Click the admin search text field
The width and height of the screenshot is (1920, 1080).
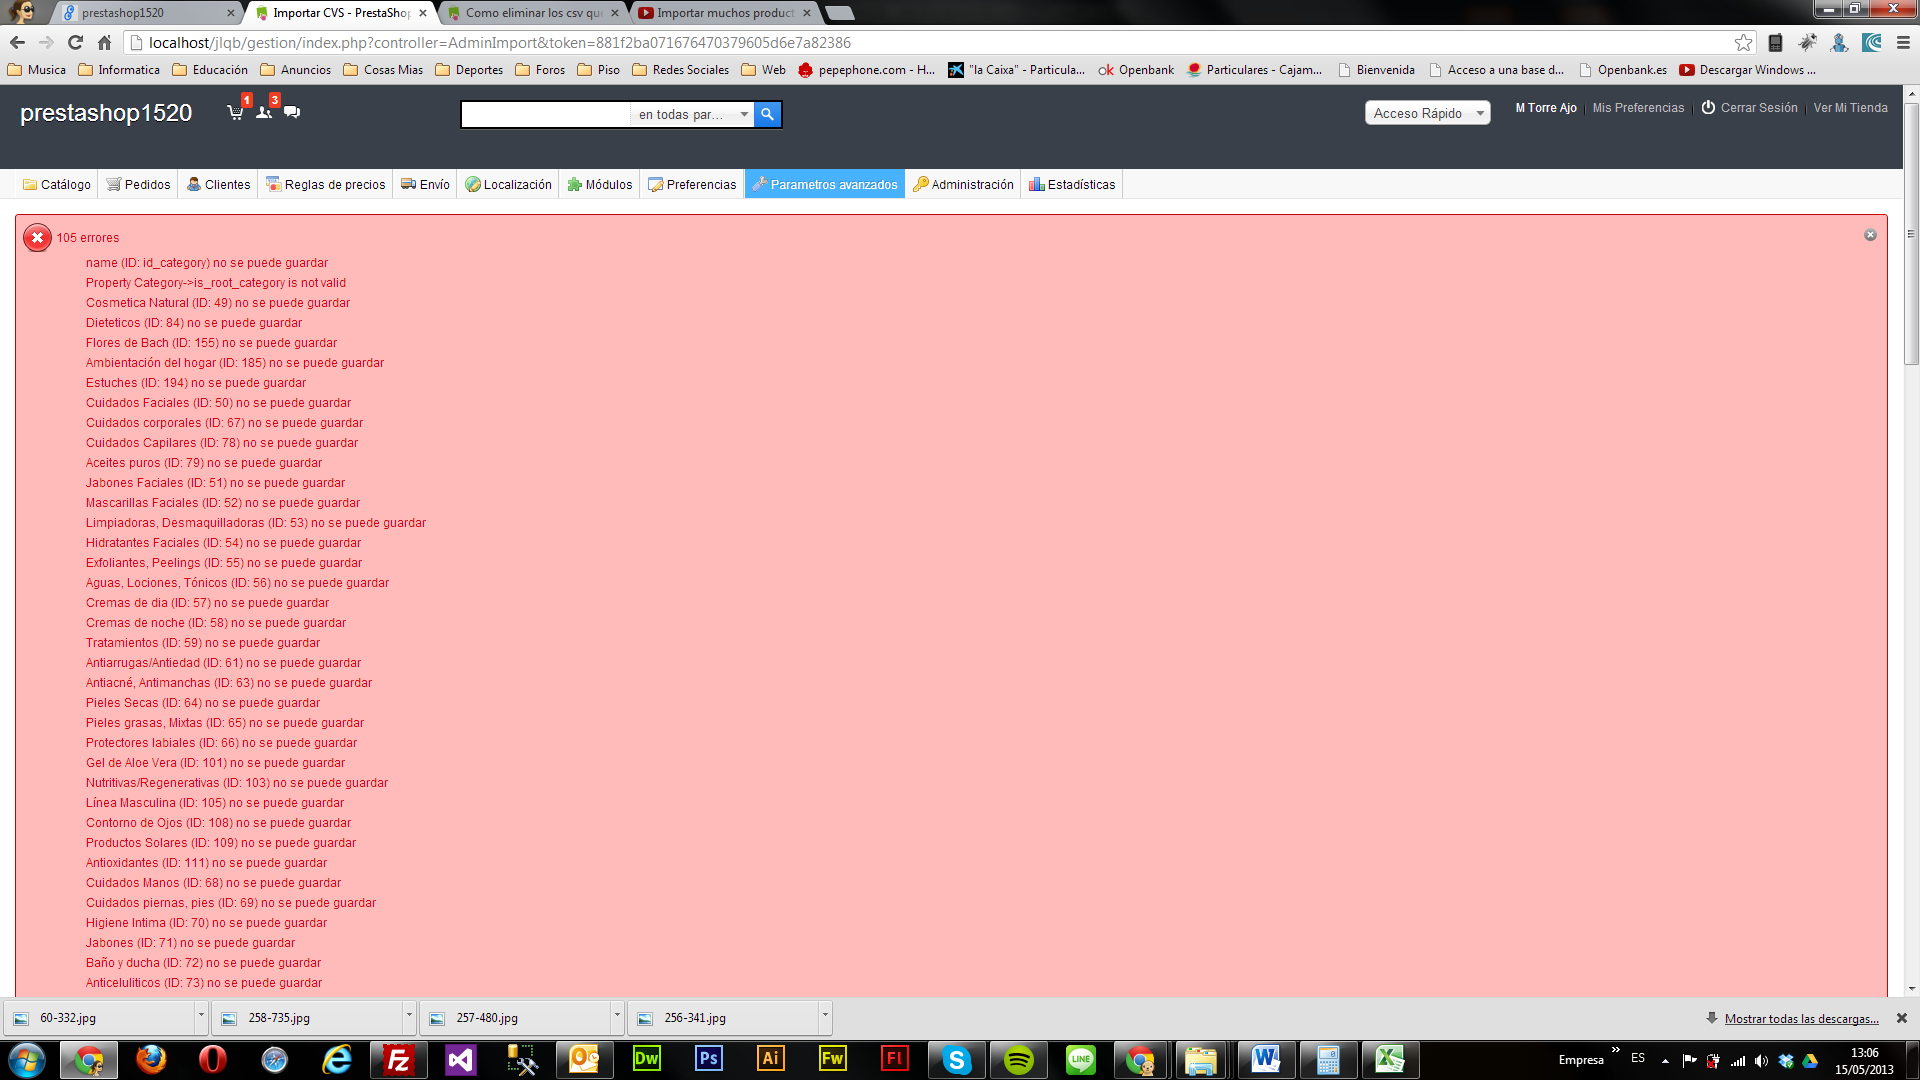(545, 114)
